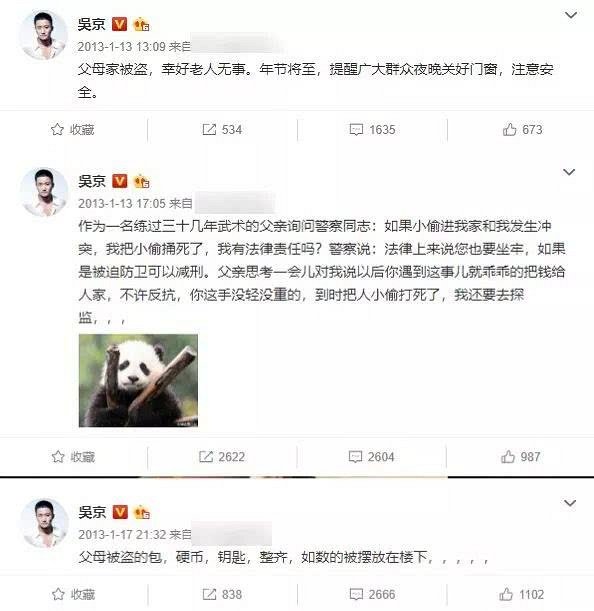
Task: Like the third post with 1102 likes
Action: (x=522, y=594)
